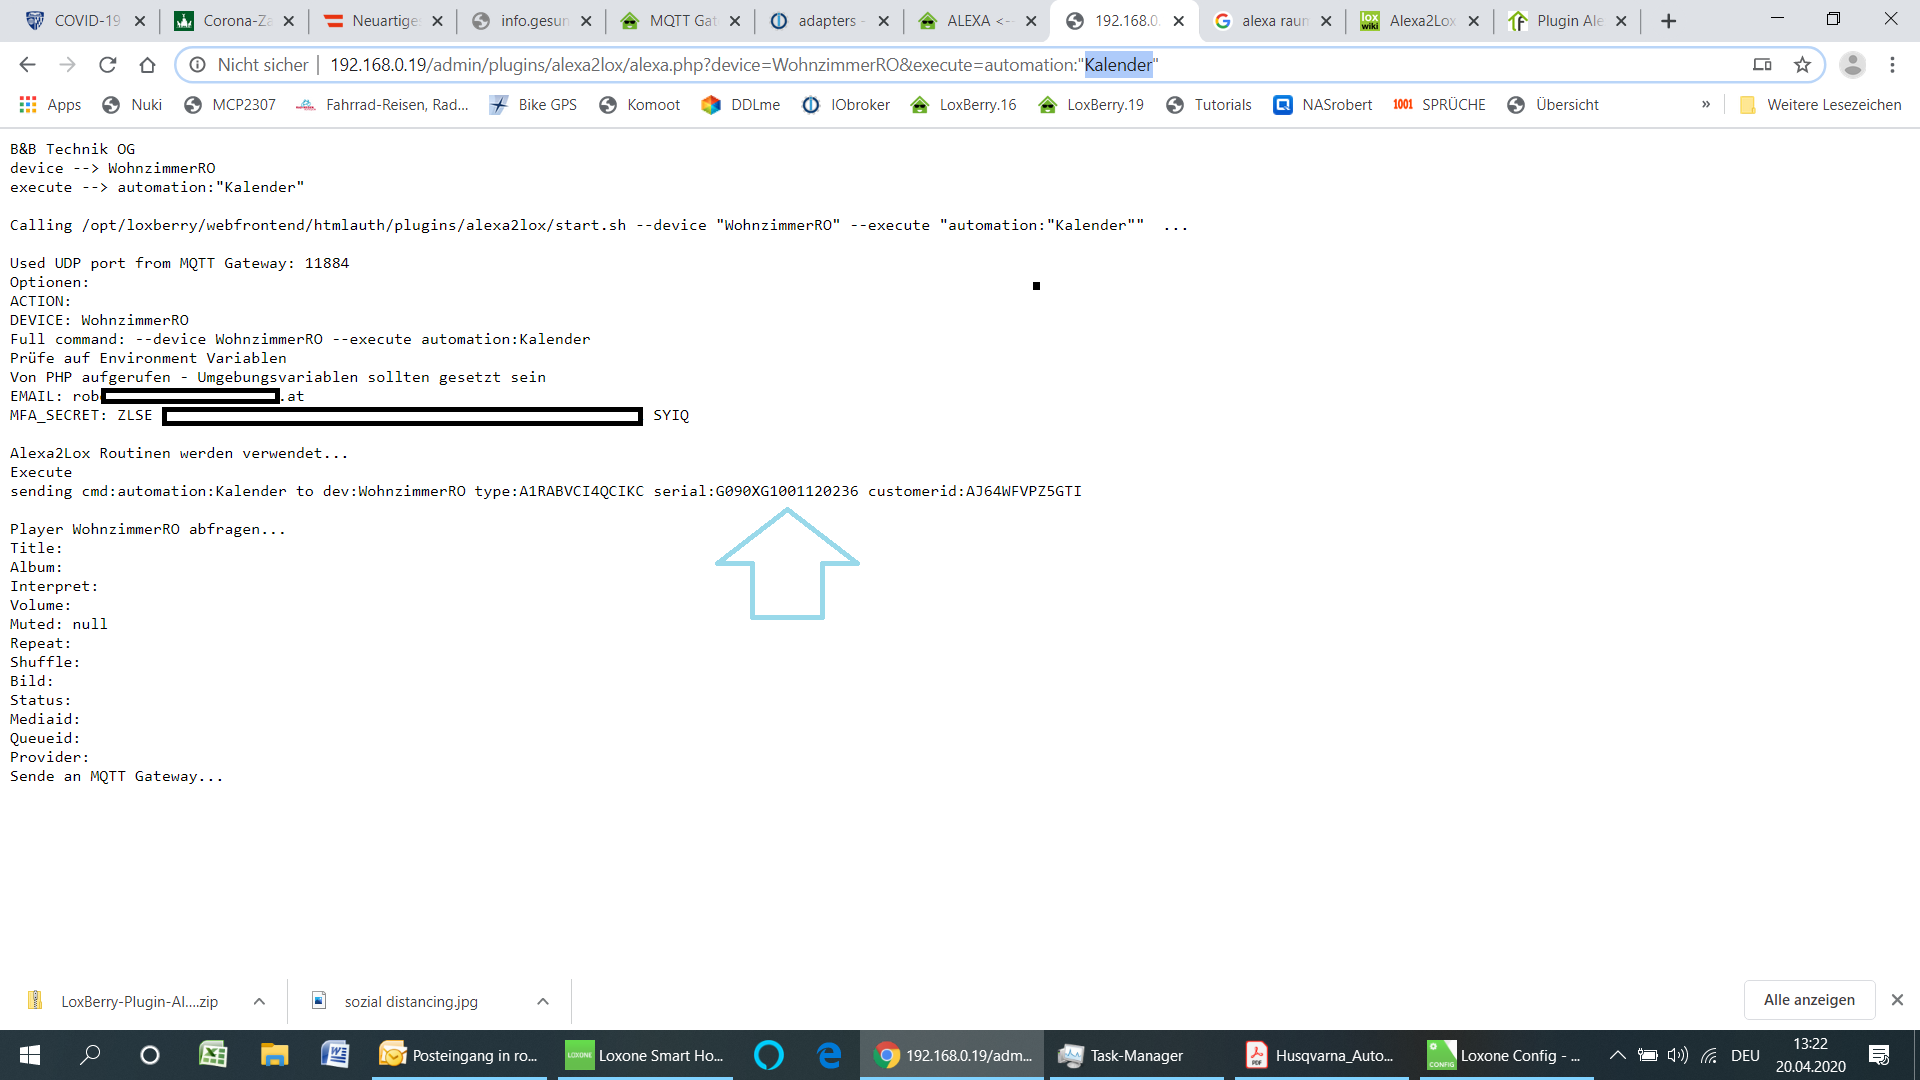1920x1080 pixels.
Task: Open the Chrome three-dot menu
Action: (1892, 65)
